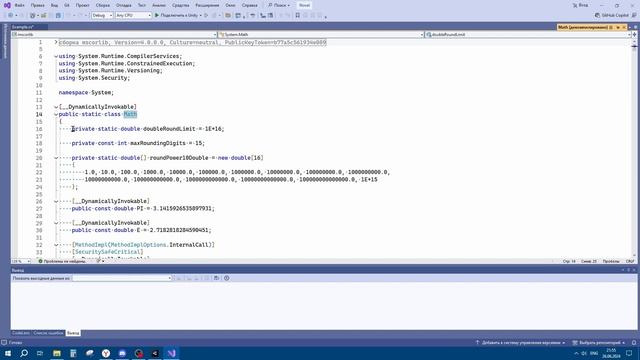Collapse the E attribute block at line 29
Image resolution: width=640 pixels, height=360 pixels.
[x=56, y=223]
